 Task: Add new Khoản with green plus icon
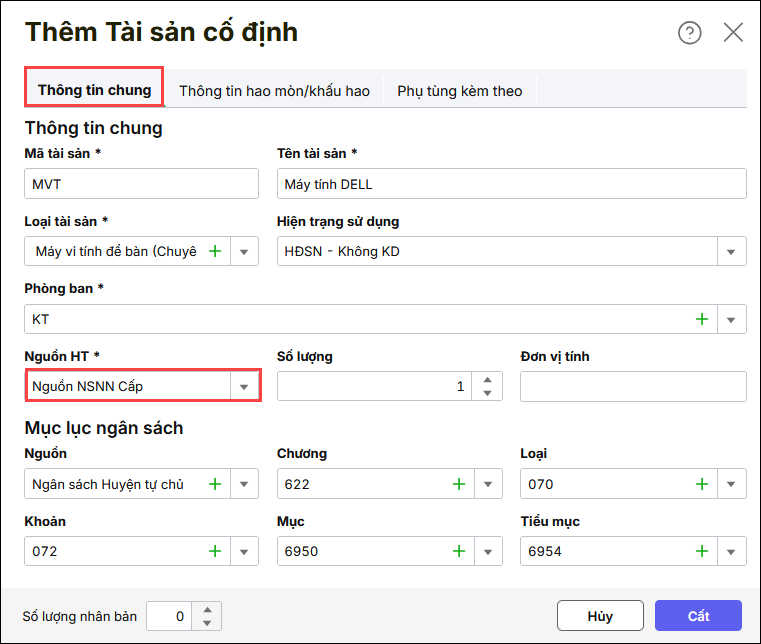pyautogui.click(x=215, y=551)
